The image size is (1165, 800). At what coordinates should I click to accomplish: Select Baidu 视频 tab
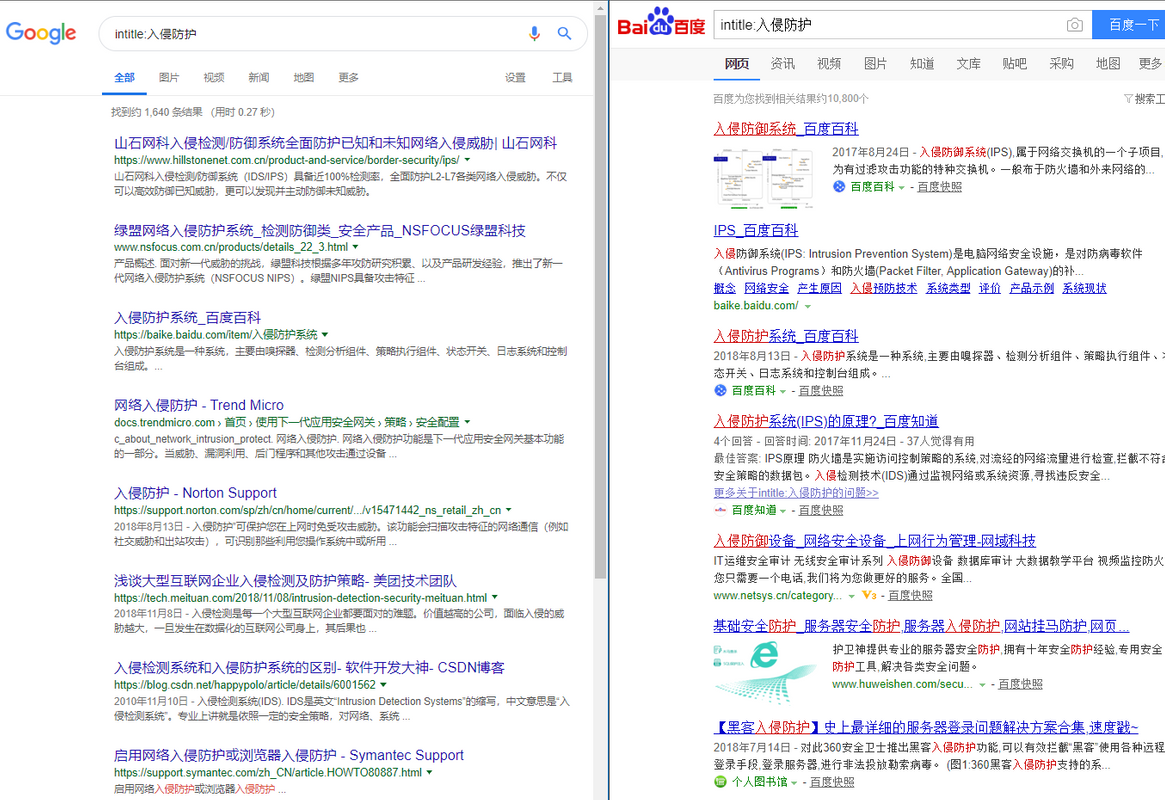point(829,64)
